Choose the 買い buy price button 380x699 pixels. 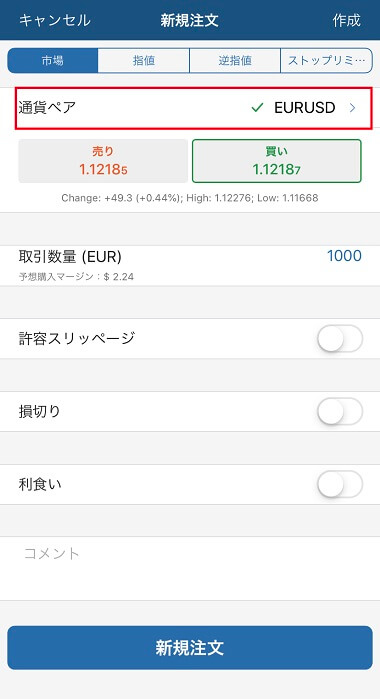tap(277, 161)
